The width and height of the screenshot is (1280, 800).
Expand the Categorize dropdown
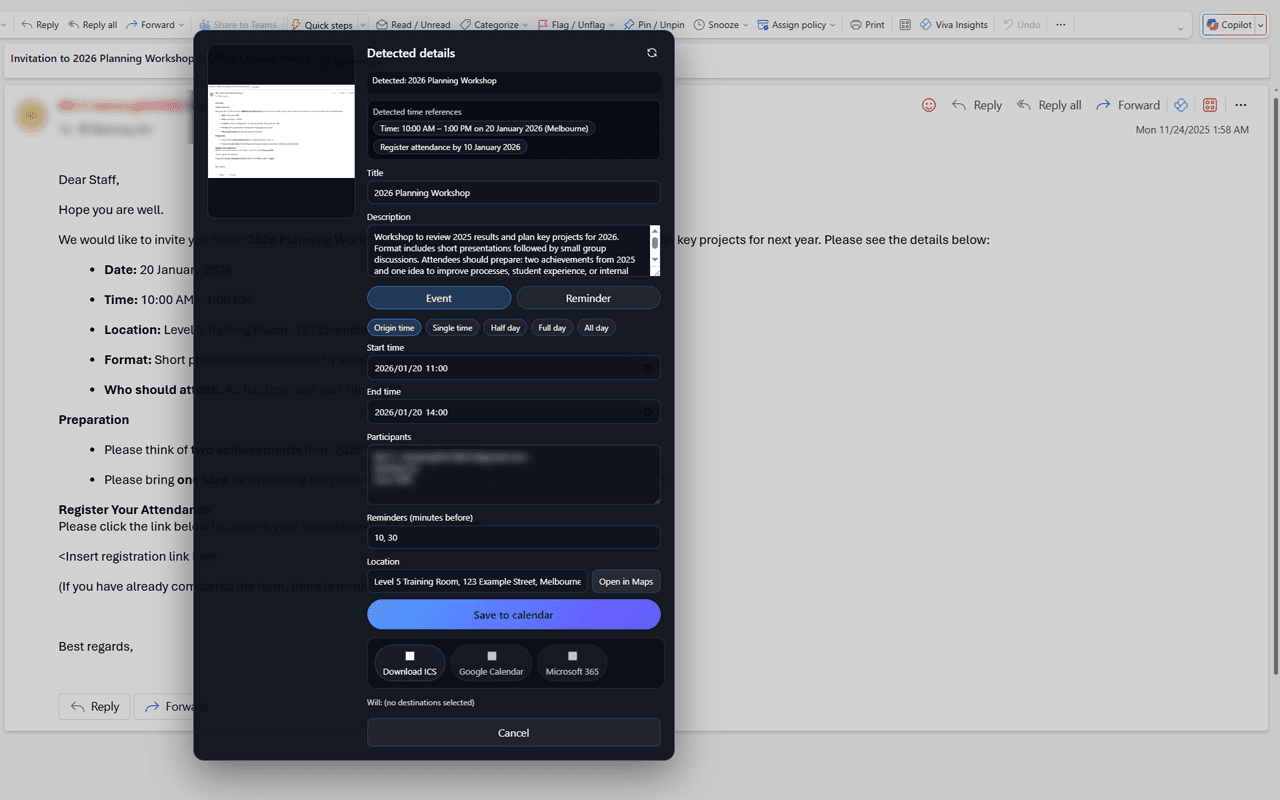(526, 25)
